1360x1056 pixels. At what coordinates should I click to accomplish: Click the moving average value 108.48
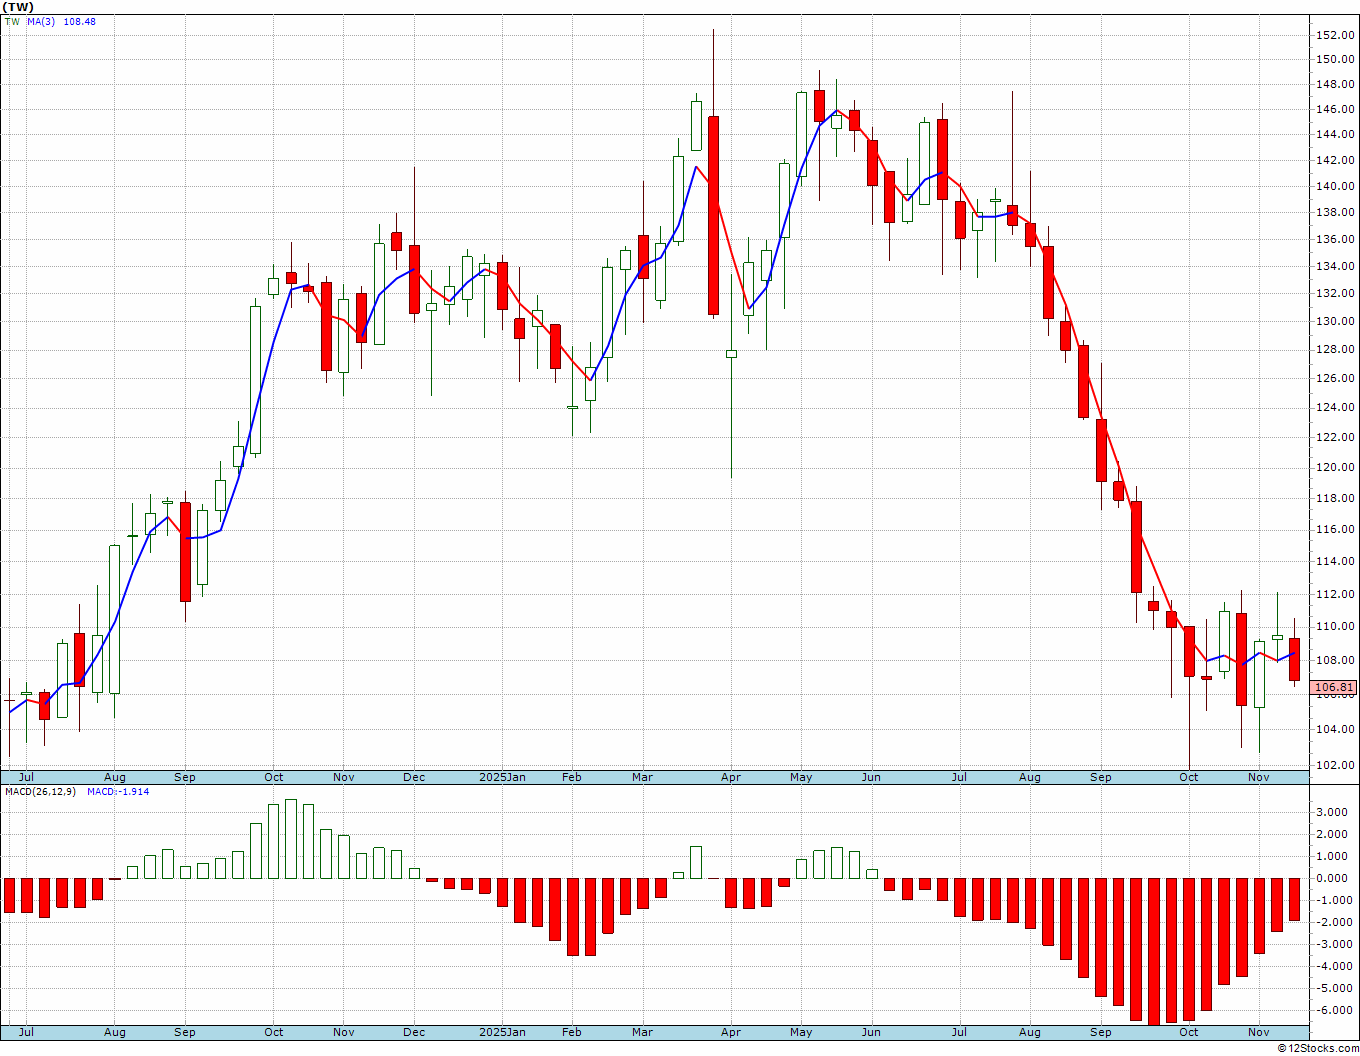(x=80, y=21)
